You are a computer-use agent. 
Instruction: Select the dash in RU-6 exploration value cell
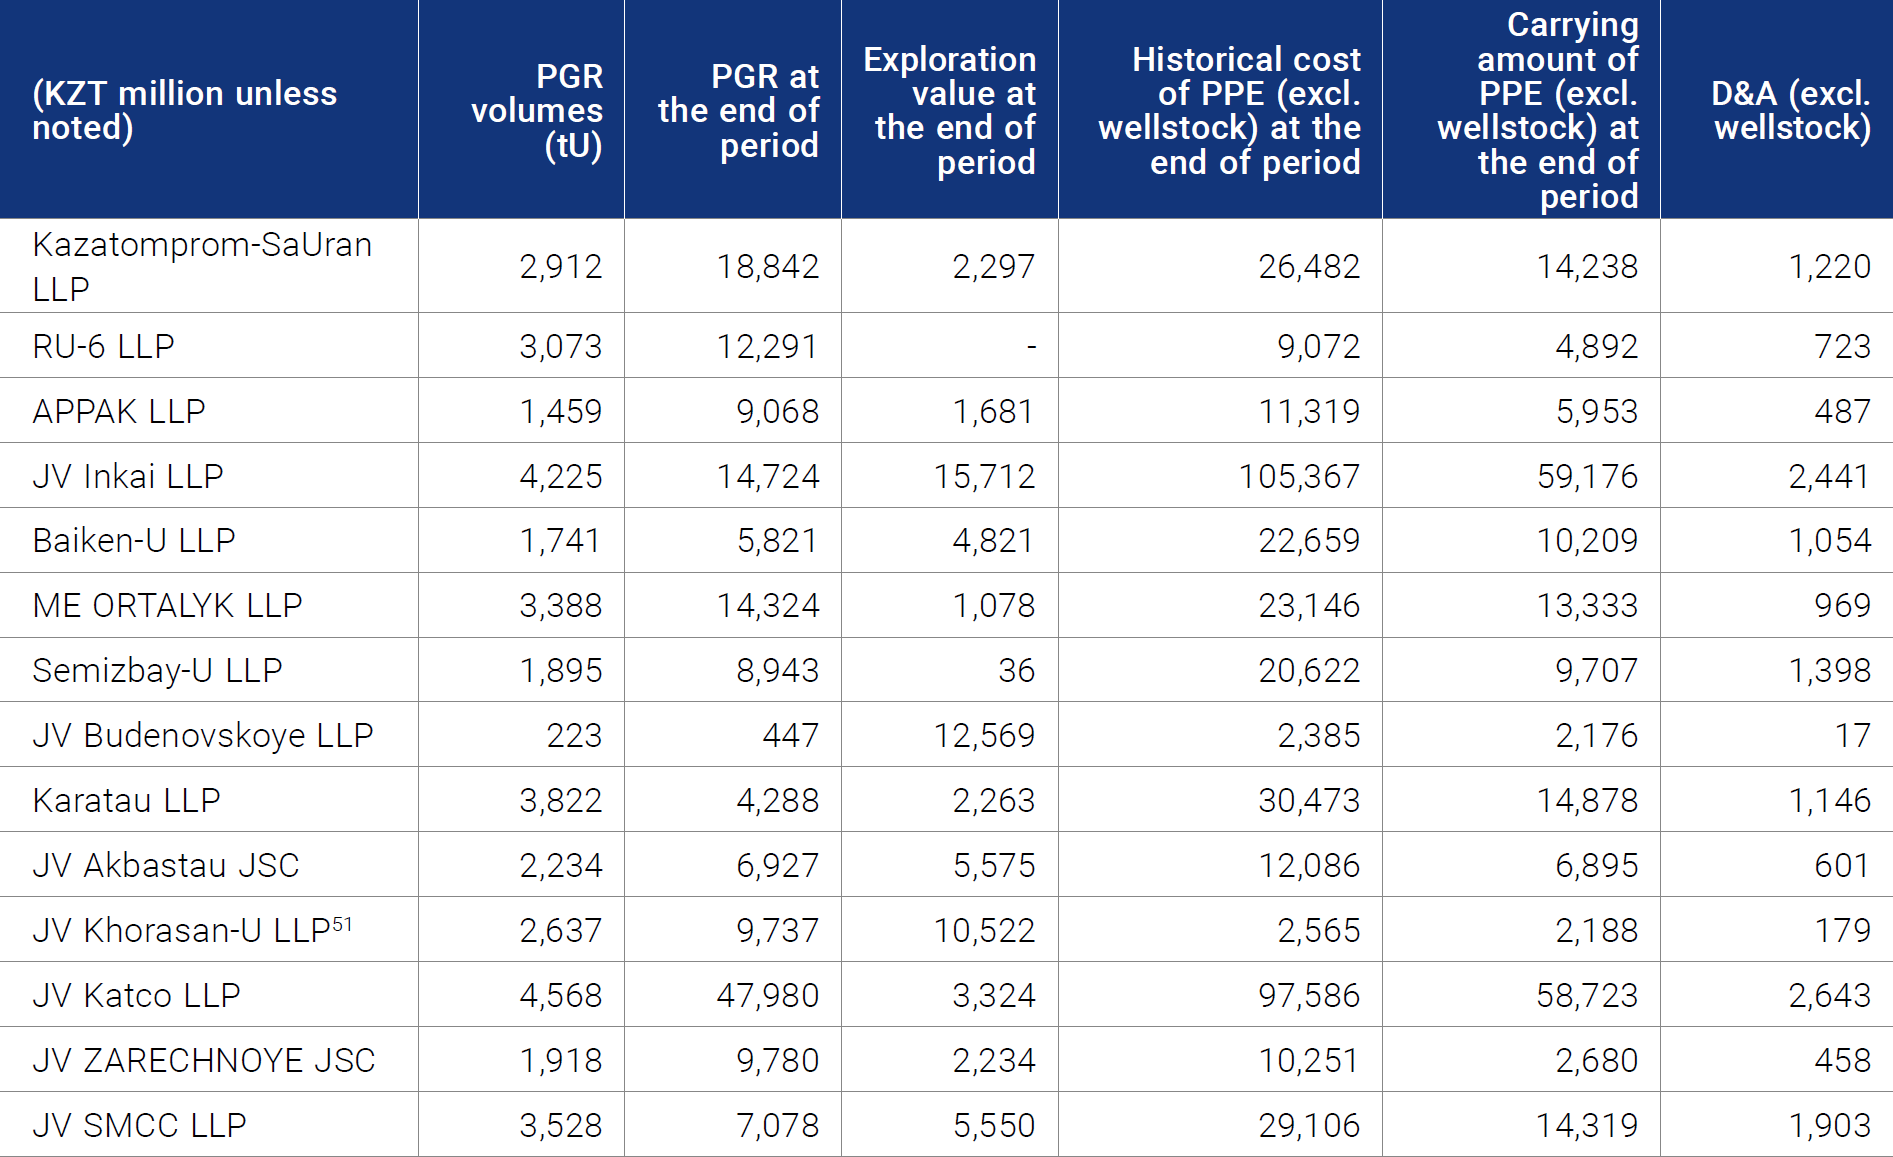pos(1031,348)
